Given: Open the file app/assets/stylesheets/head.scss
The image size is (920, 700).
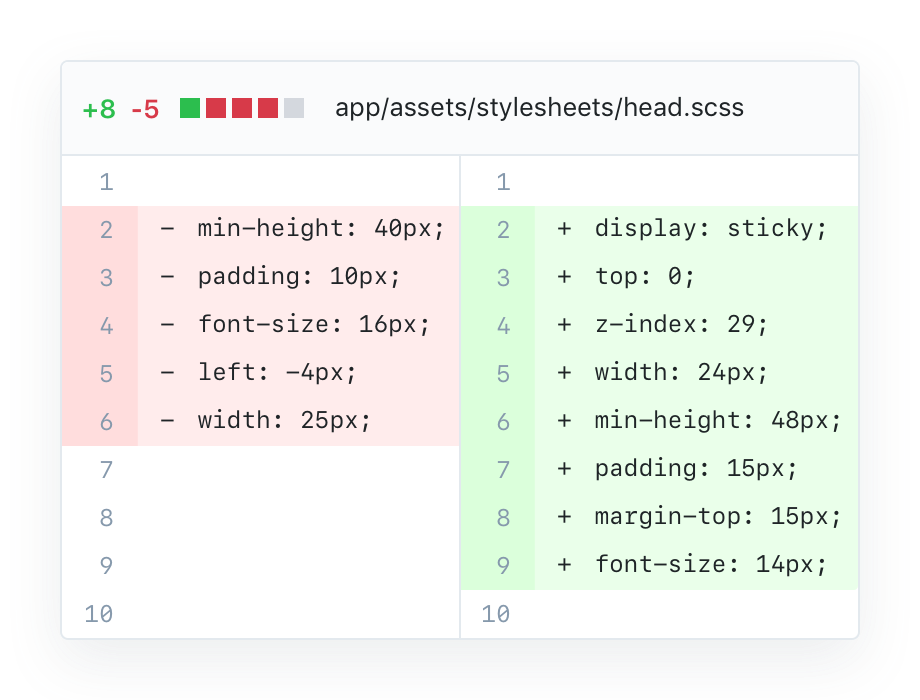Looking at the screenshot, I should 540,108.
